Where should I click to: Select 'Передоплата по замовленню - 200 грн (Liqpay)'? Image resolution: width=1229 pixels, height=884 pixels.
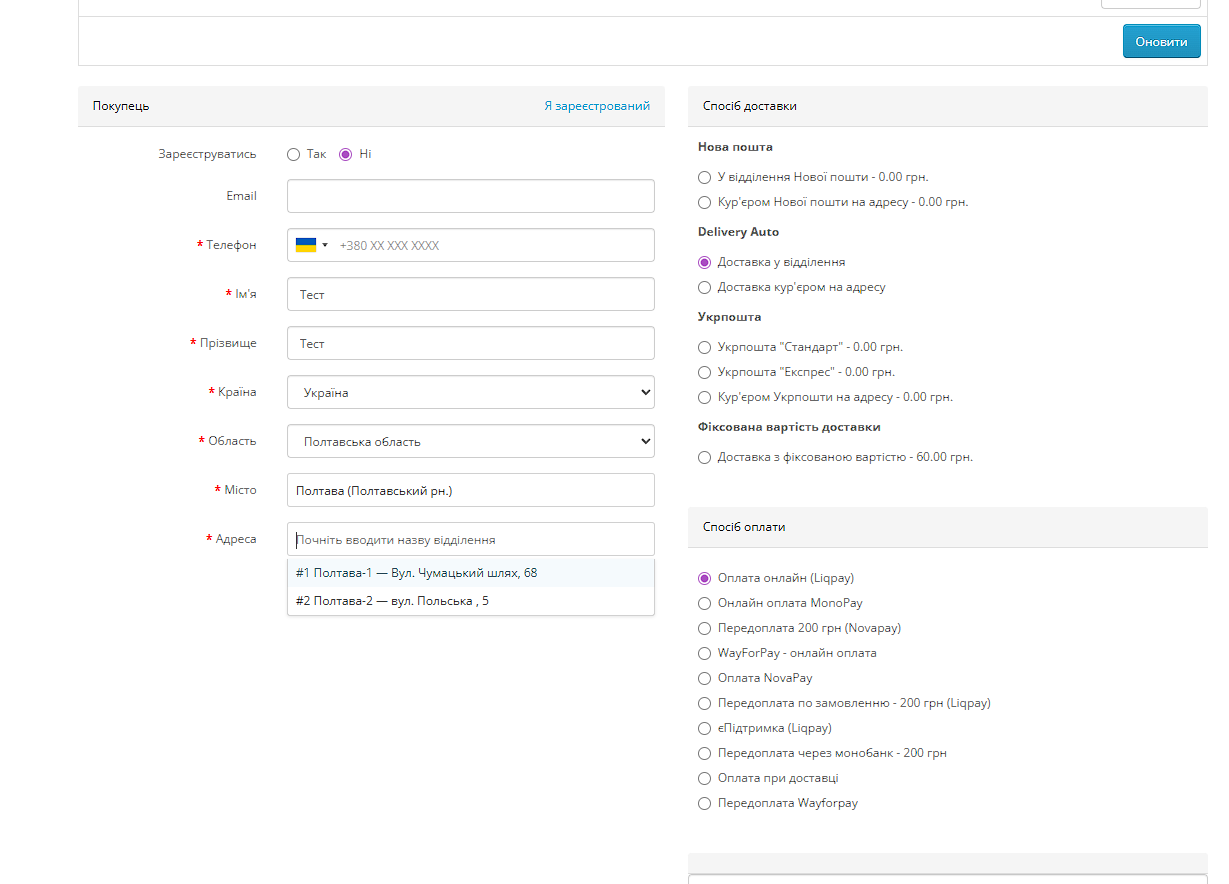(x=705, y=703)
